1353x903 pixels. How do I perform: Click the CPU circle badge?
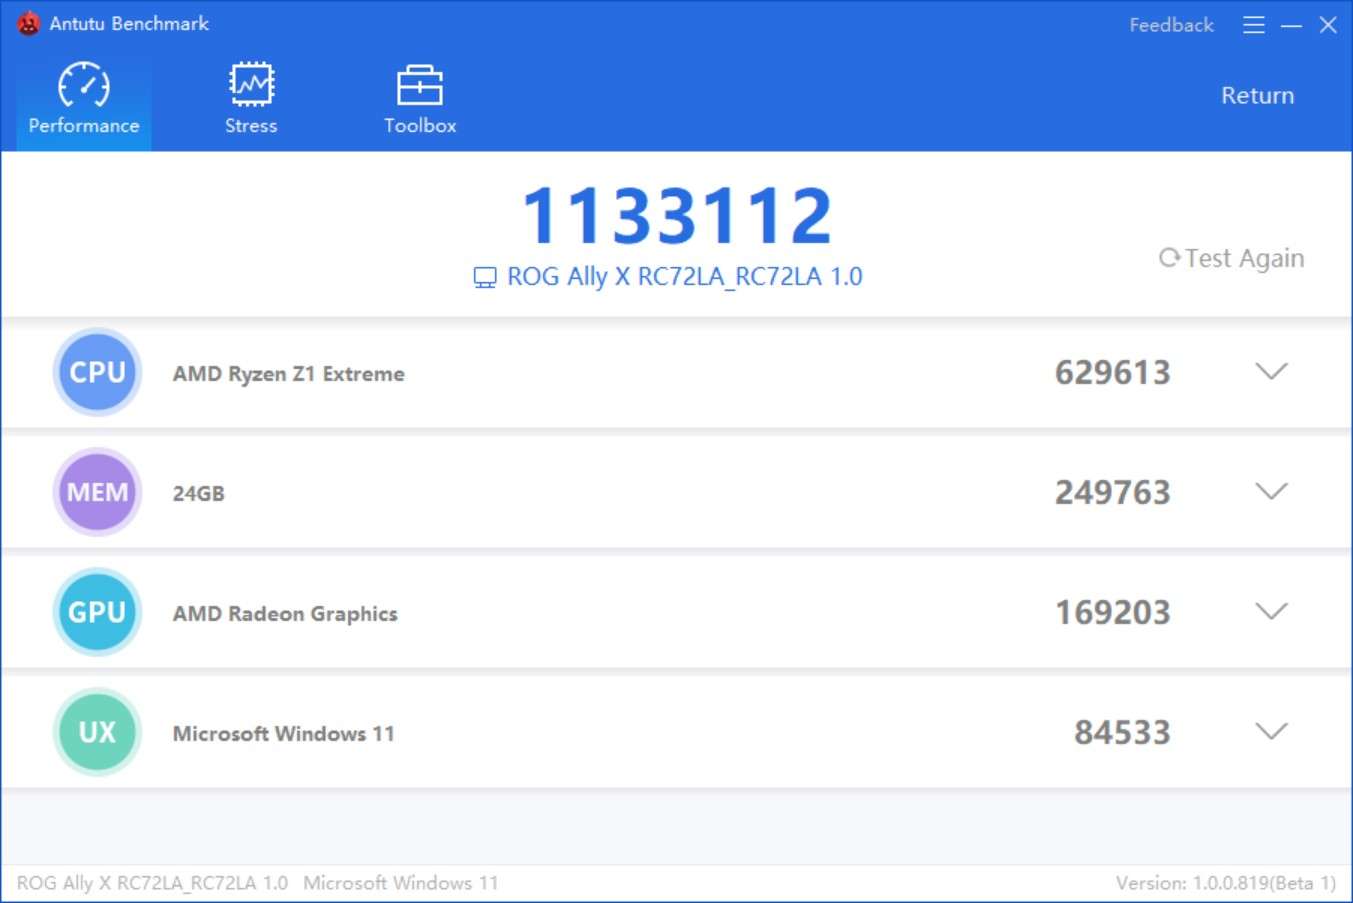tap(97, 372)
